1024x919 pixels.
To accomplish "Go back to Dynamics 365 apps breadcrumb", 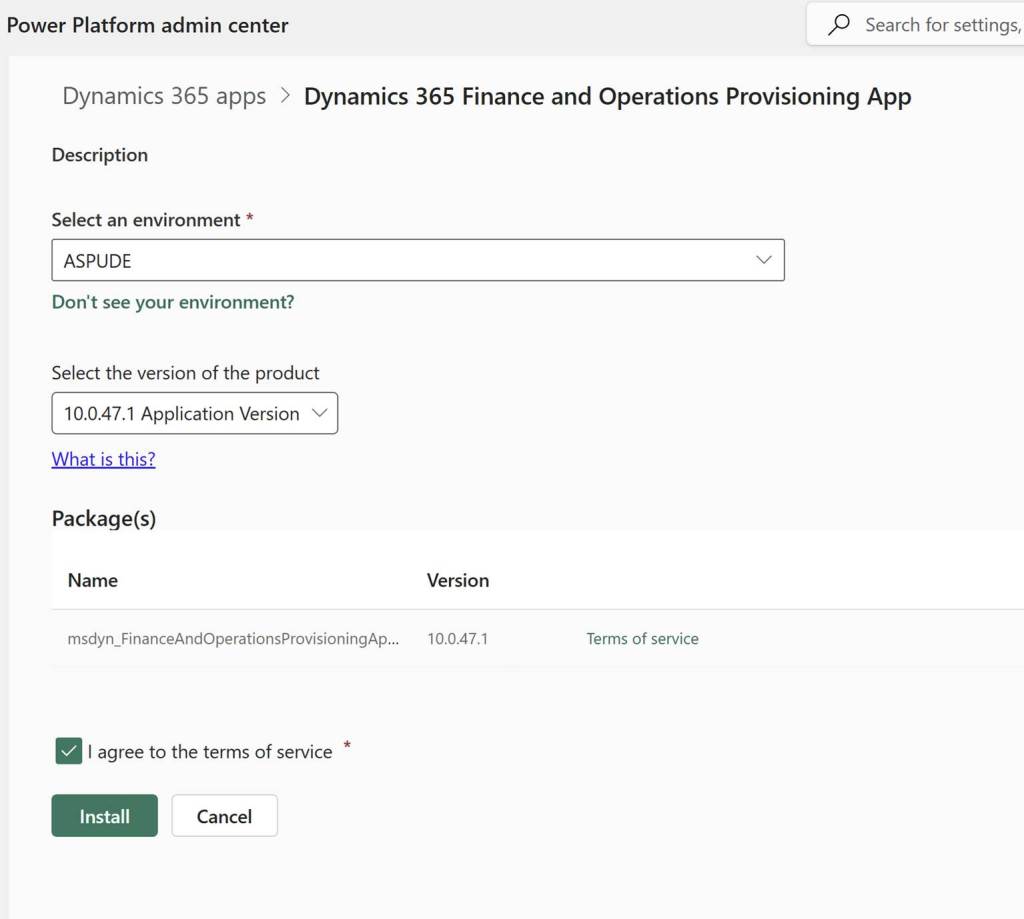I will (x=164, y=96).
